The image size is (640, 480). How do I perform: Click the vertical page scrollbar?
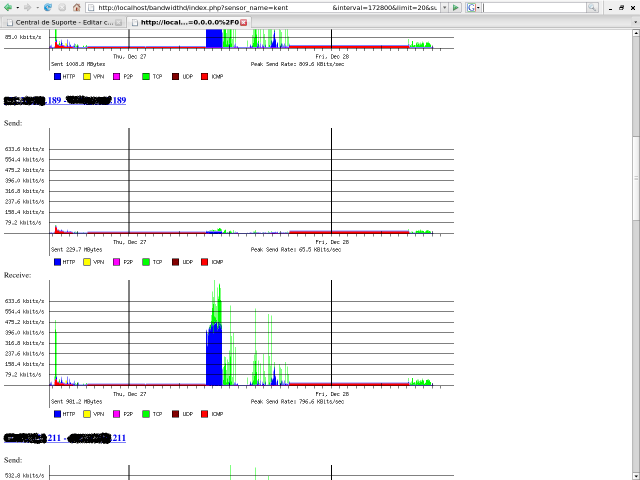636,253
